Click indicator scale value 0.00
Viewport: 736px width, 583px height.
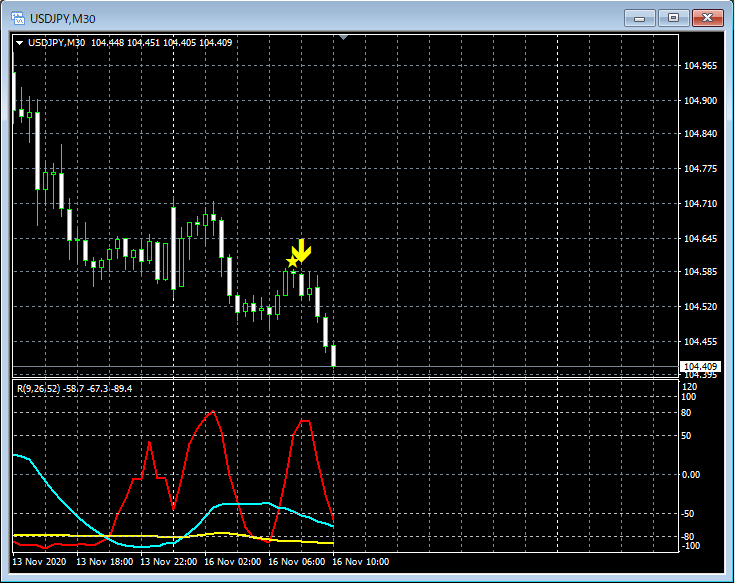[x=690, y=475]
